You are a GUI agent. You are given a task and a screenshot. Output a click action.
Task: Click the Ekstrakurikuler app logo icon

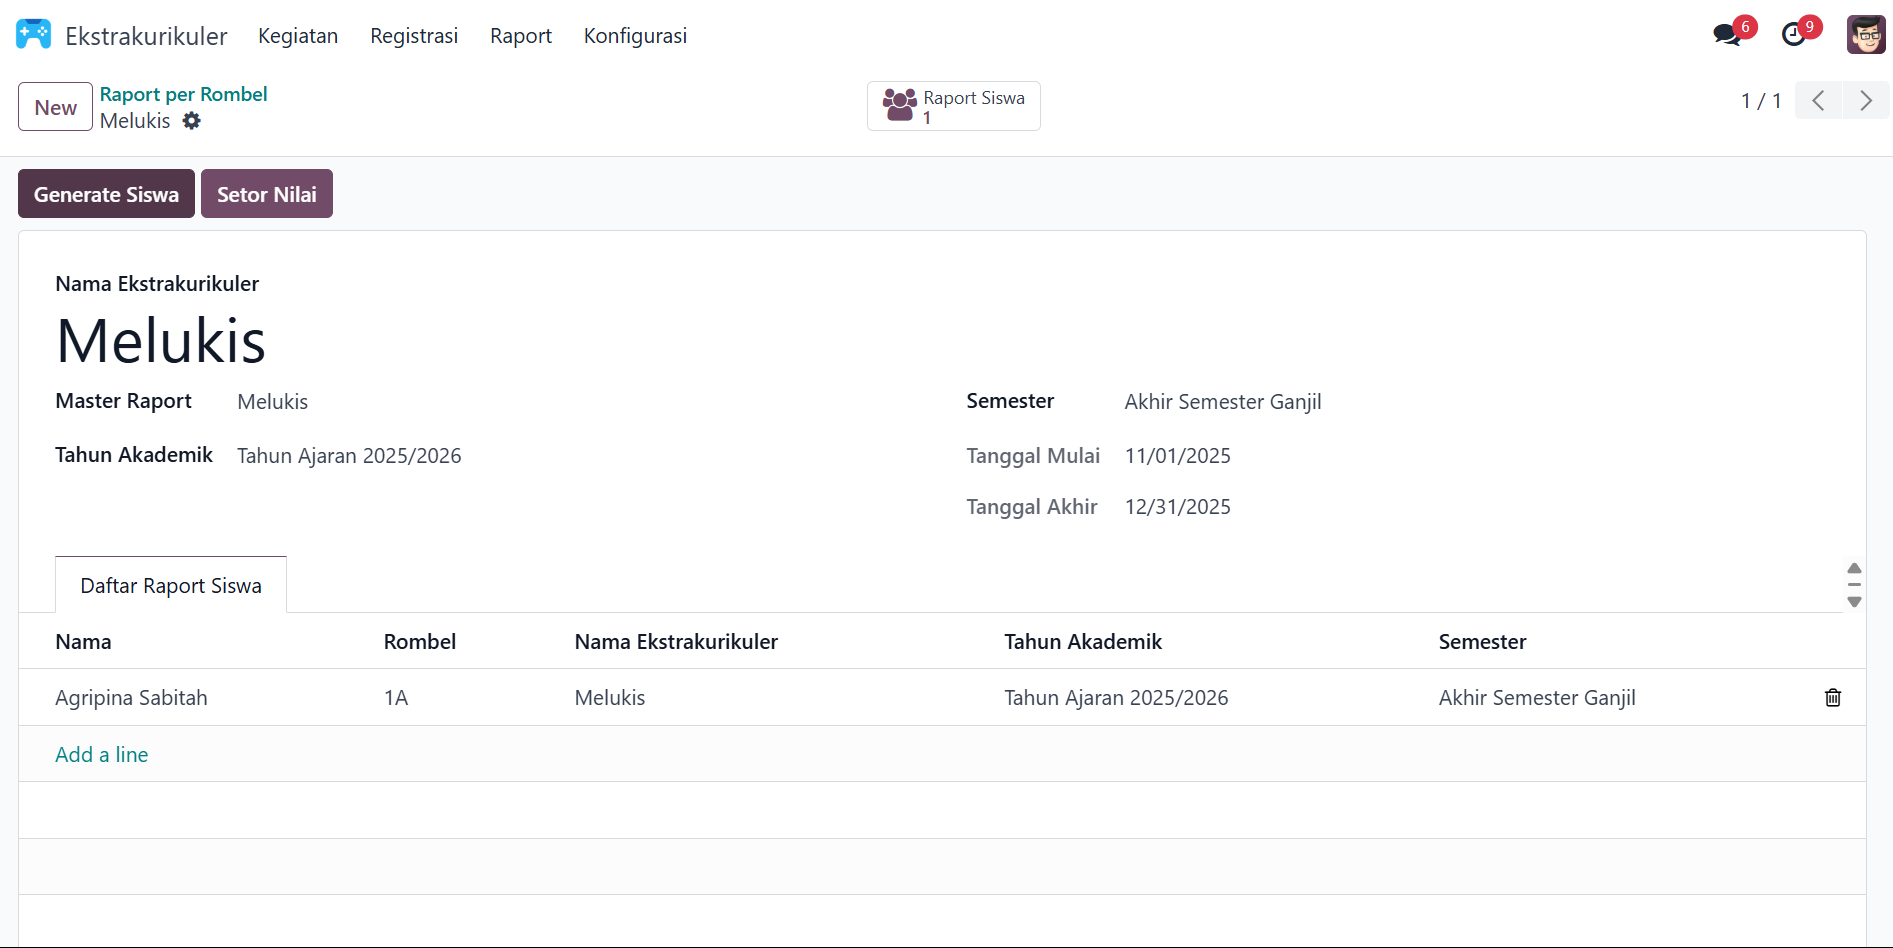tap(33, 35)
